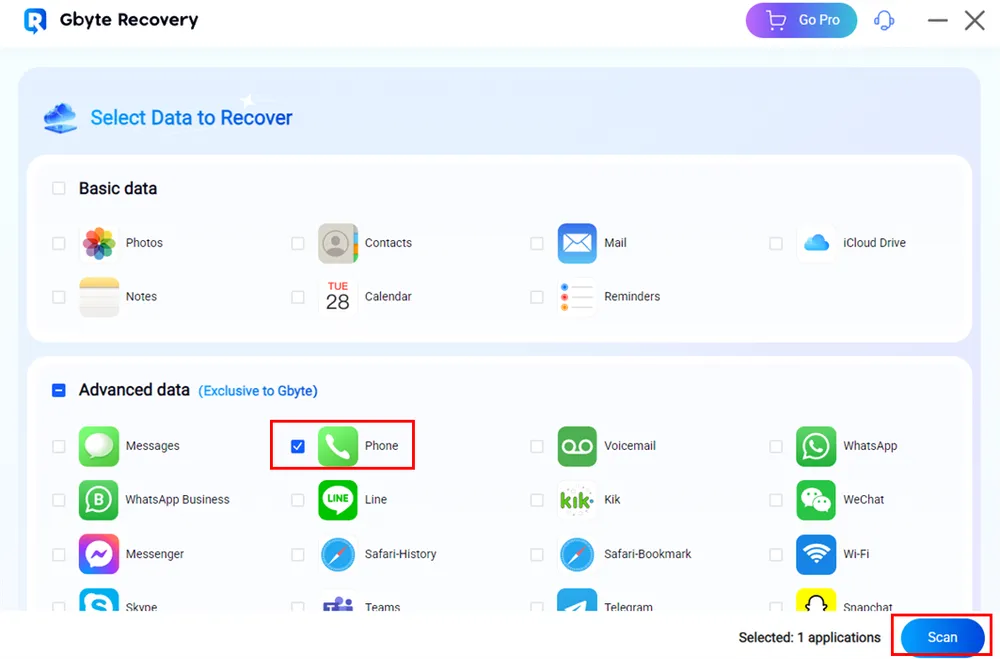The image size is (1000, 659).
Task: Click the Voicemail icon
Action: tap(577, 446)
